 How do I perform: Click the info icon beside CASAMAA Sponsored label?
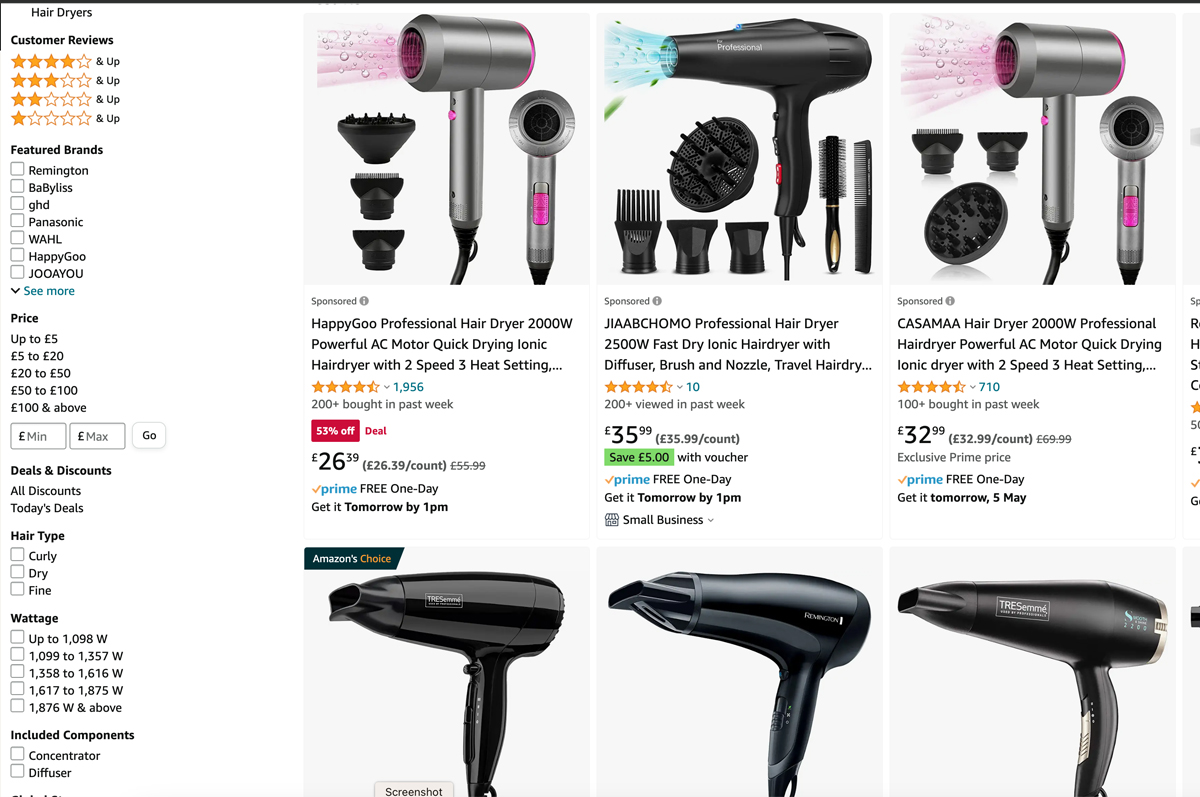[950, 301]
